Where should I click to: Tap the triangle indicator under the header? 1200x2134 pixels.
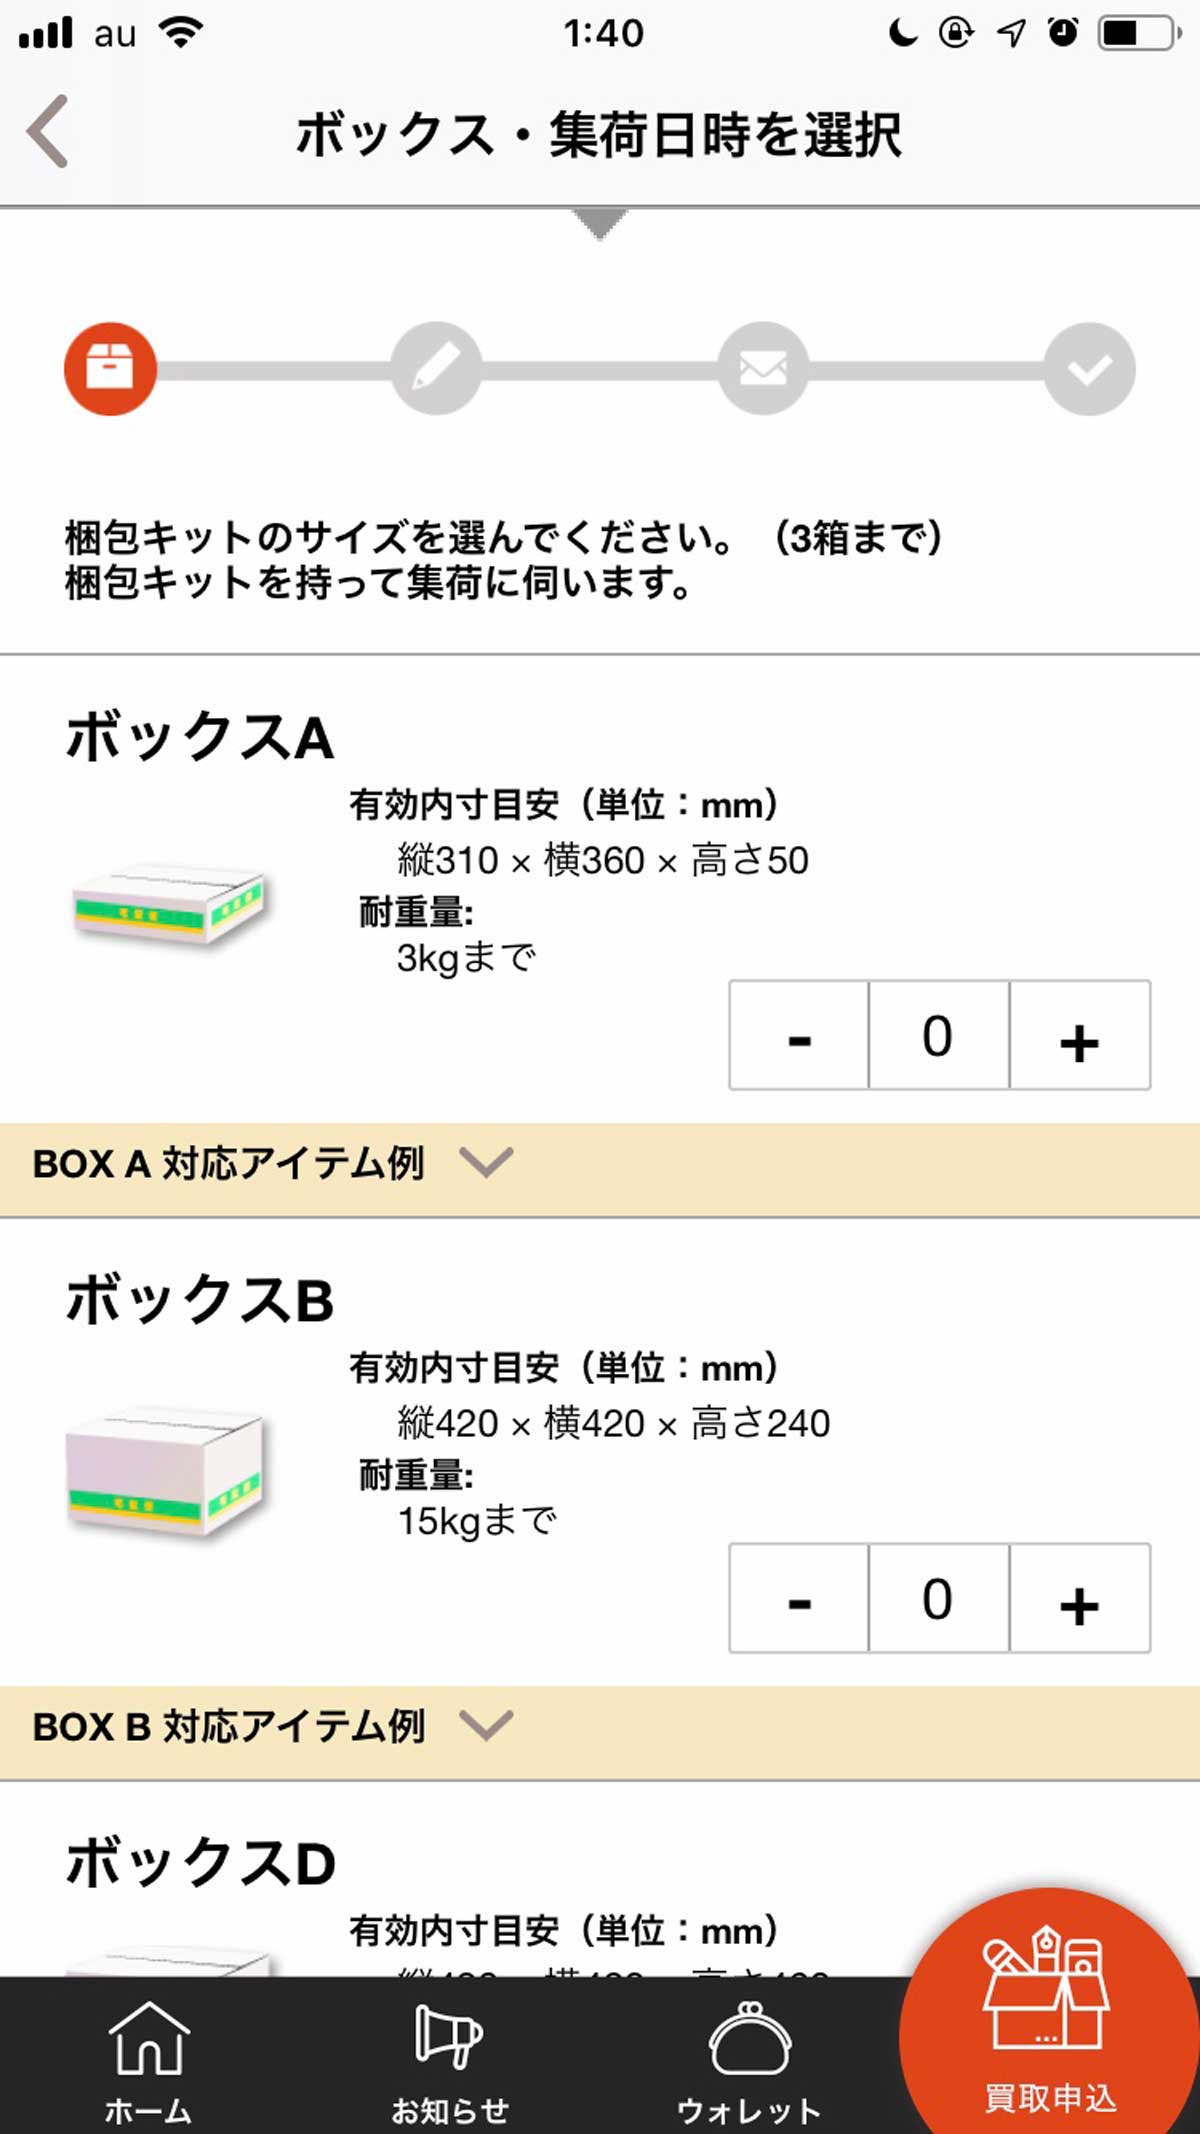(x=600, y=224)
